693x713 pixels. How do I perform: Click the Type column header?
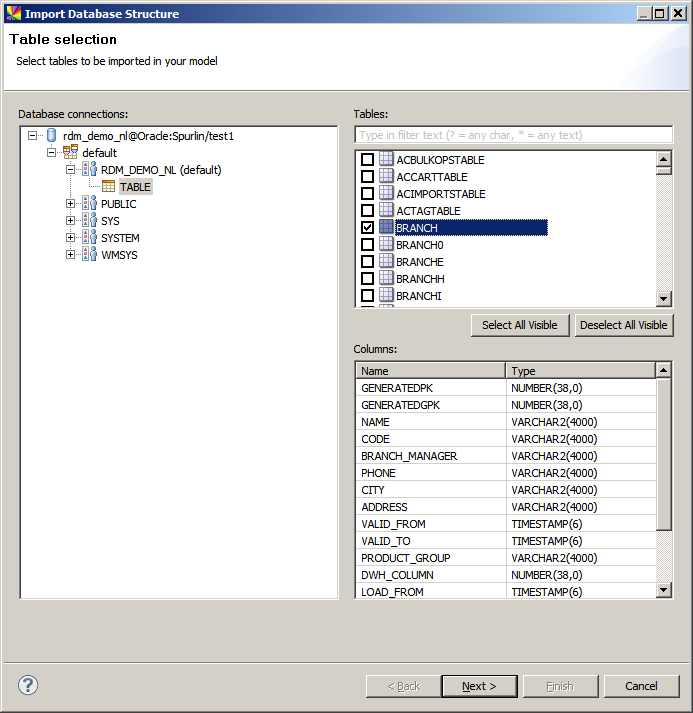(580, 371)
